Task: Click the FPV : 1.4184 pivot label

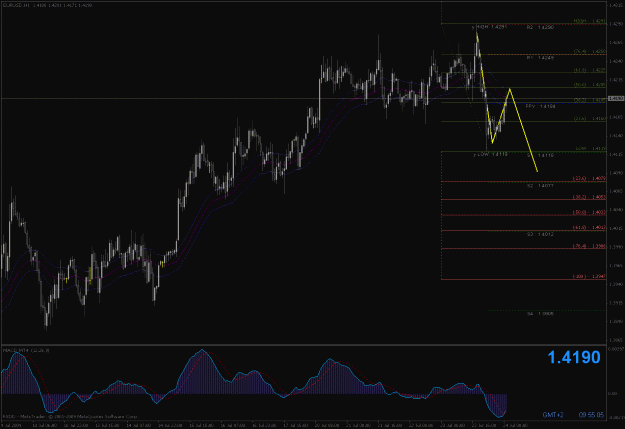Action: (x=540, y=106)
